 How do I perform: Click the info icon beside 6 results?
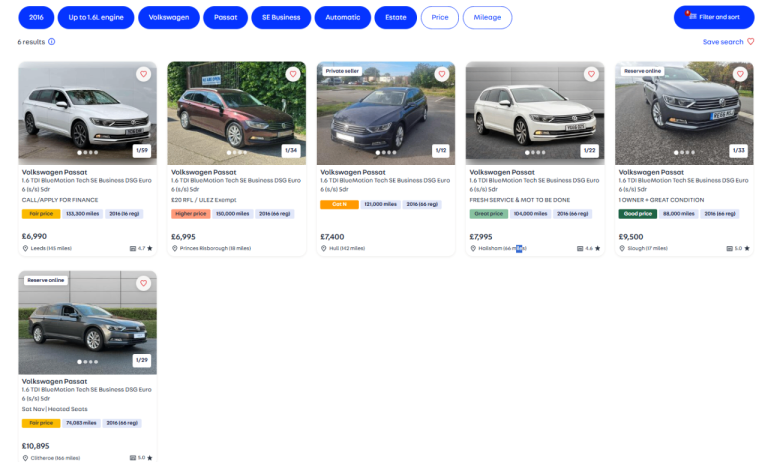(x=52, y=42)
